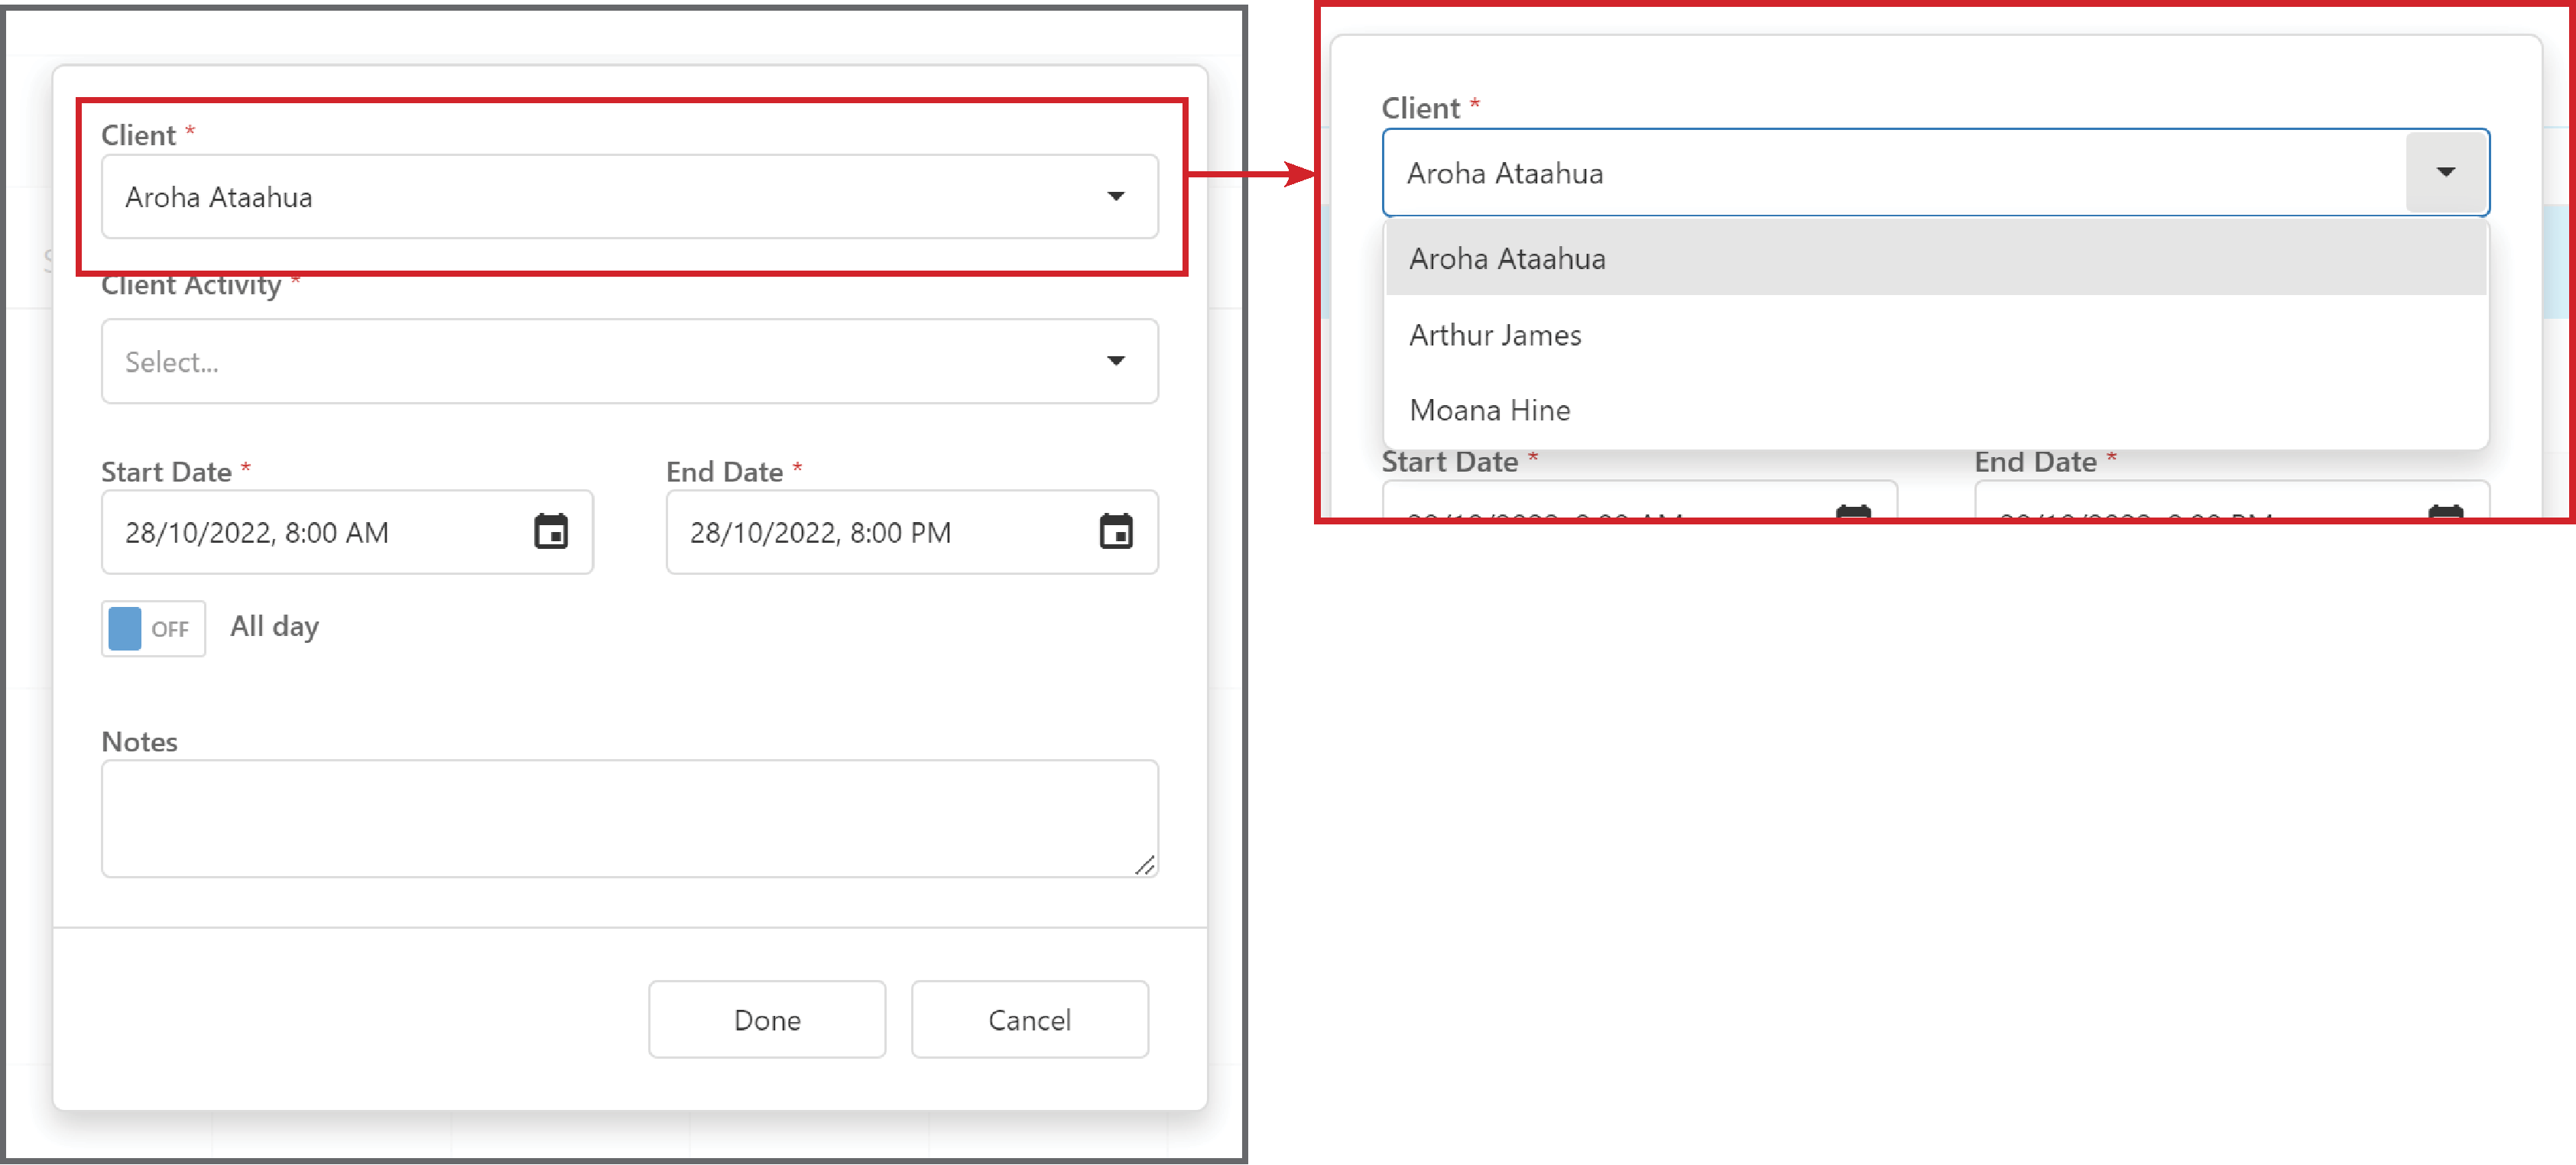Pick Moana Hine from the client list
The width and height of the screenshot is (2576, 1165).
[x=1936, y=410]
